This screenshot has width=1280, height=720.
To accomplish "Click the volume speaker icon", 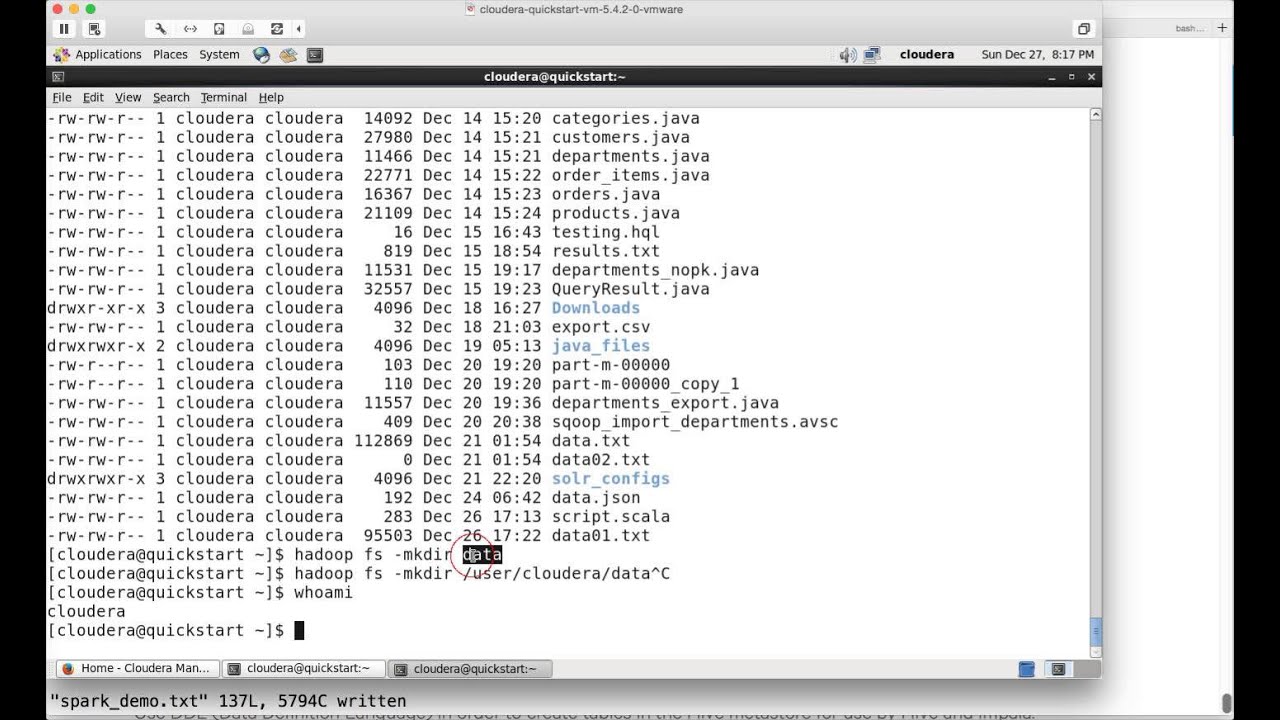I will click(848, 55).
